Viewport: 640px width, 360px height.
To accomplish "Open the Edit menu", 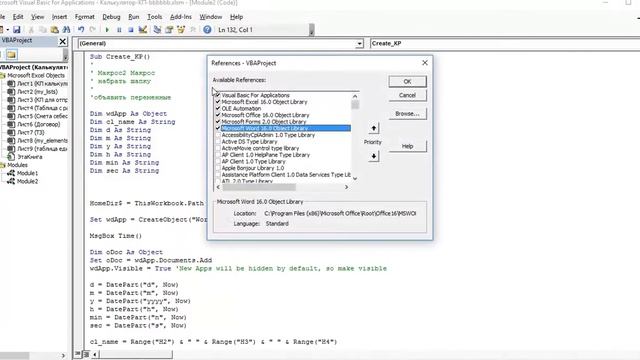I will point(18,17).
